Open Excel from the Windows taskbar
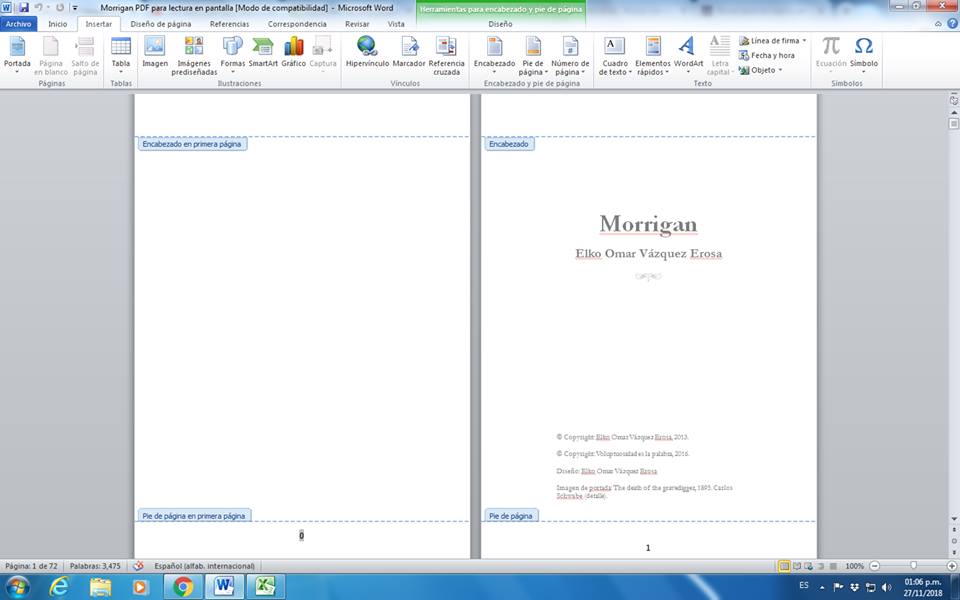This screenshot has height=600, width=960. pyautogui.click(x=266, y=586)
